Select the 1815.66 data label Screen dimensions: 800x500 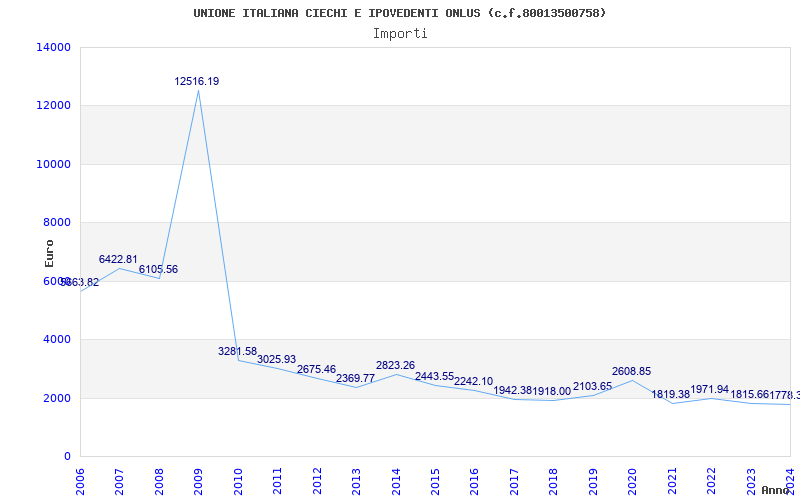750,394
